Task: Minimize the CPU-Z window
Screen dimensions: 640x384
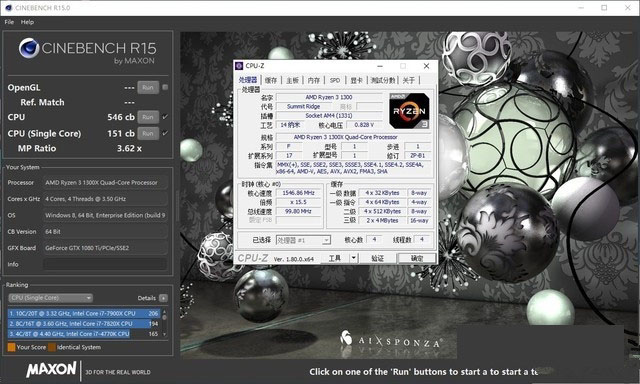Action: tap(380, 66)
